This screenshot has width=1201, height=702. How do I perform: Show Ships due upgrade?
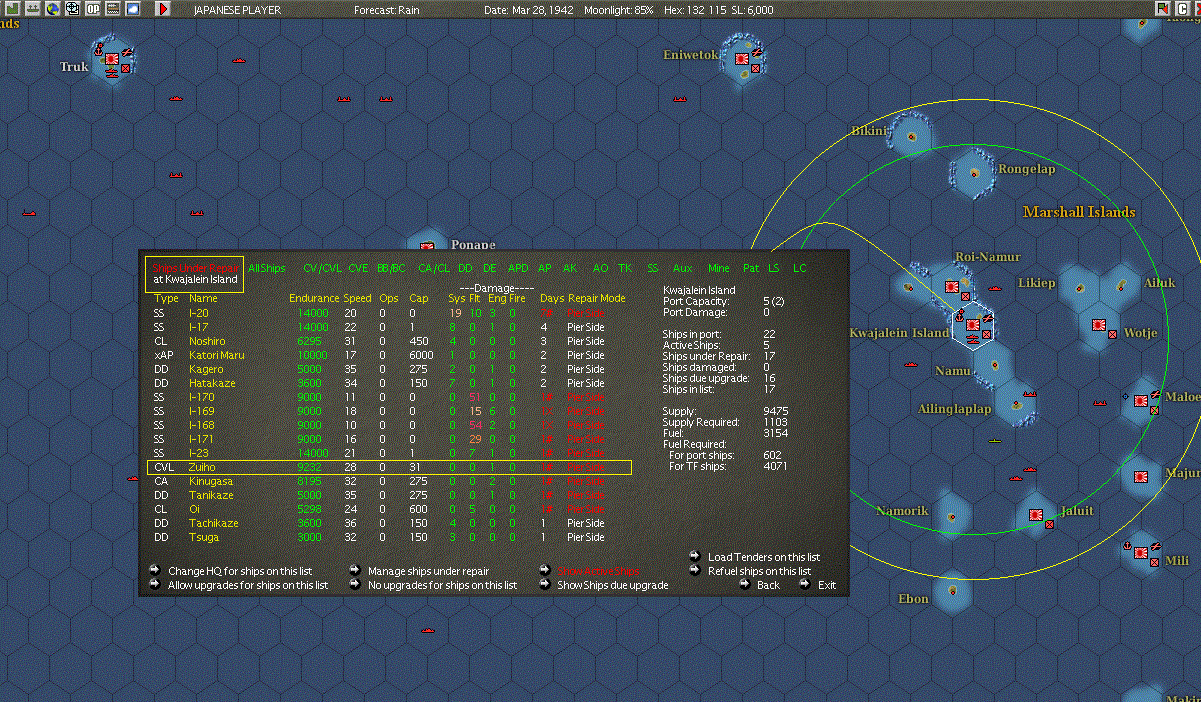pos(612,585)
